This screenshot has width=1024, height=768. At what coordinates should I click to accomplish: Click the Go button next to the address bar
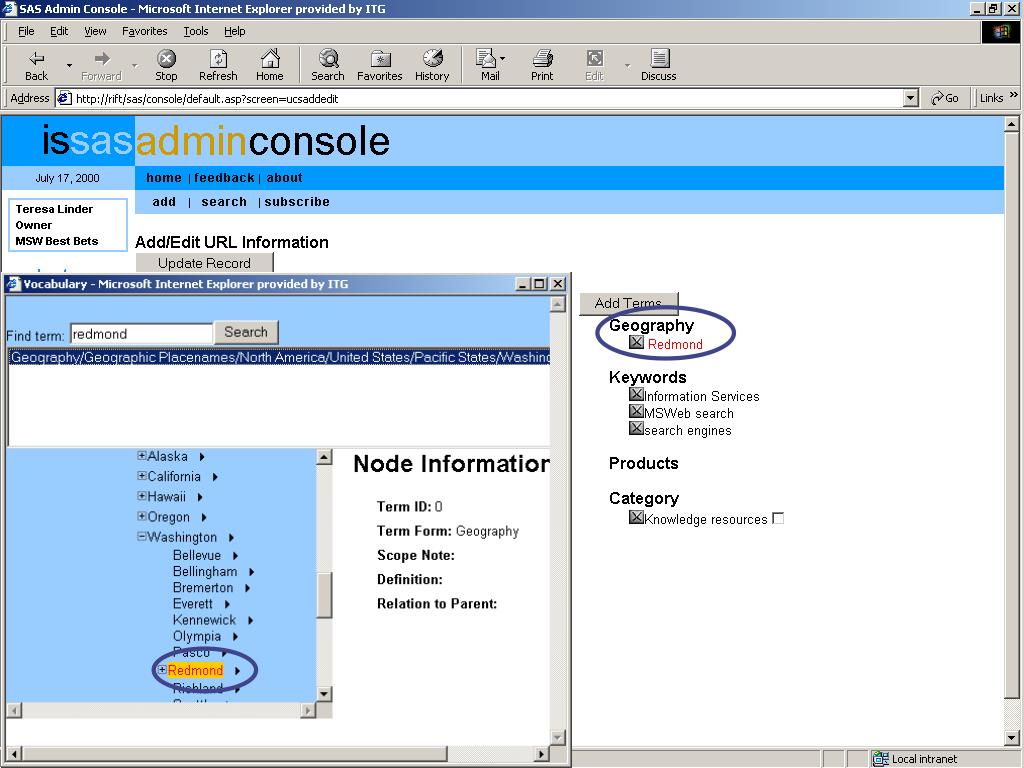tap(944, 98)
